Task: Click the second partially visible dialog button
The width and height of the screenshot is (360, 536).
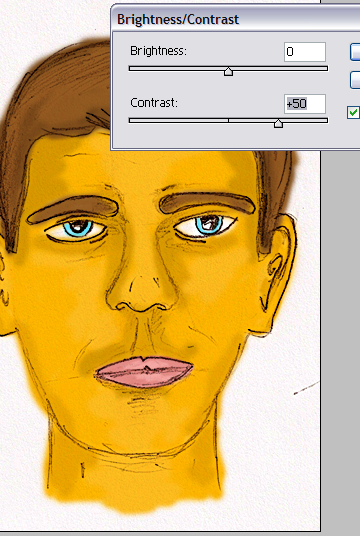Action: pyautogui.click(x=355, y=80)
